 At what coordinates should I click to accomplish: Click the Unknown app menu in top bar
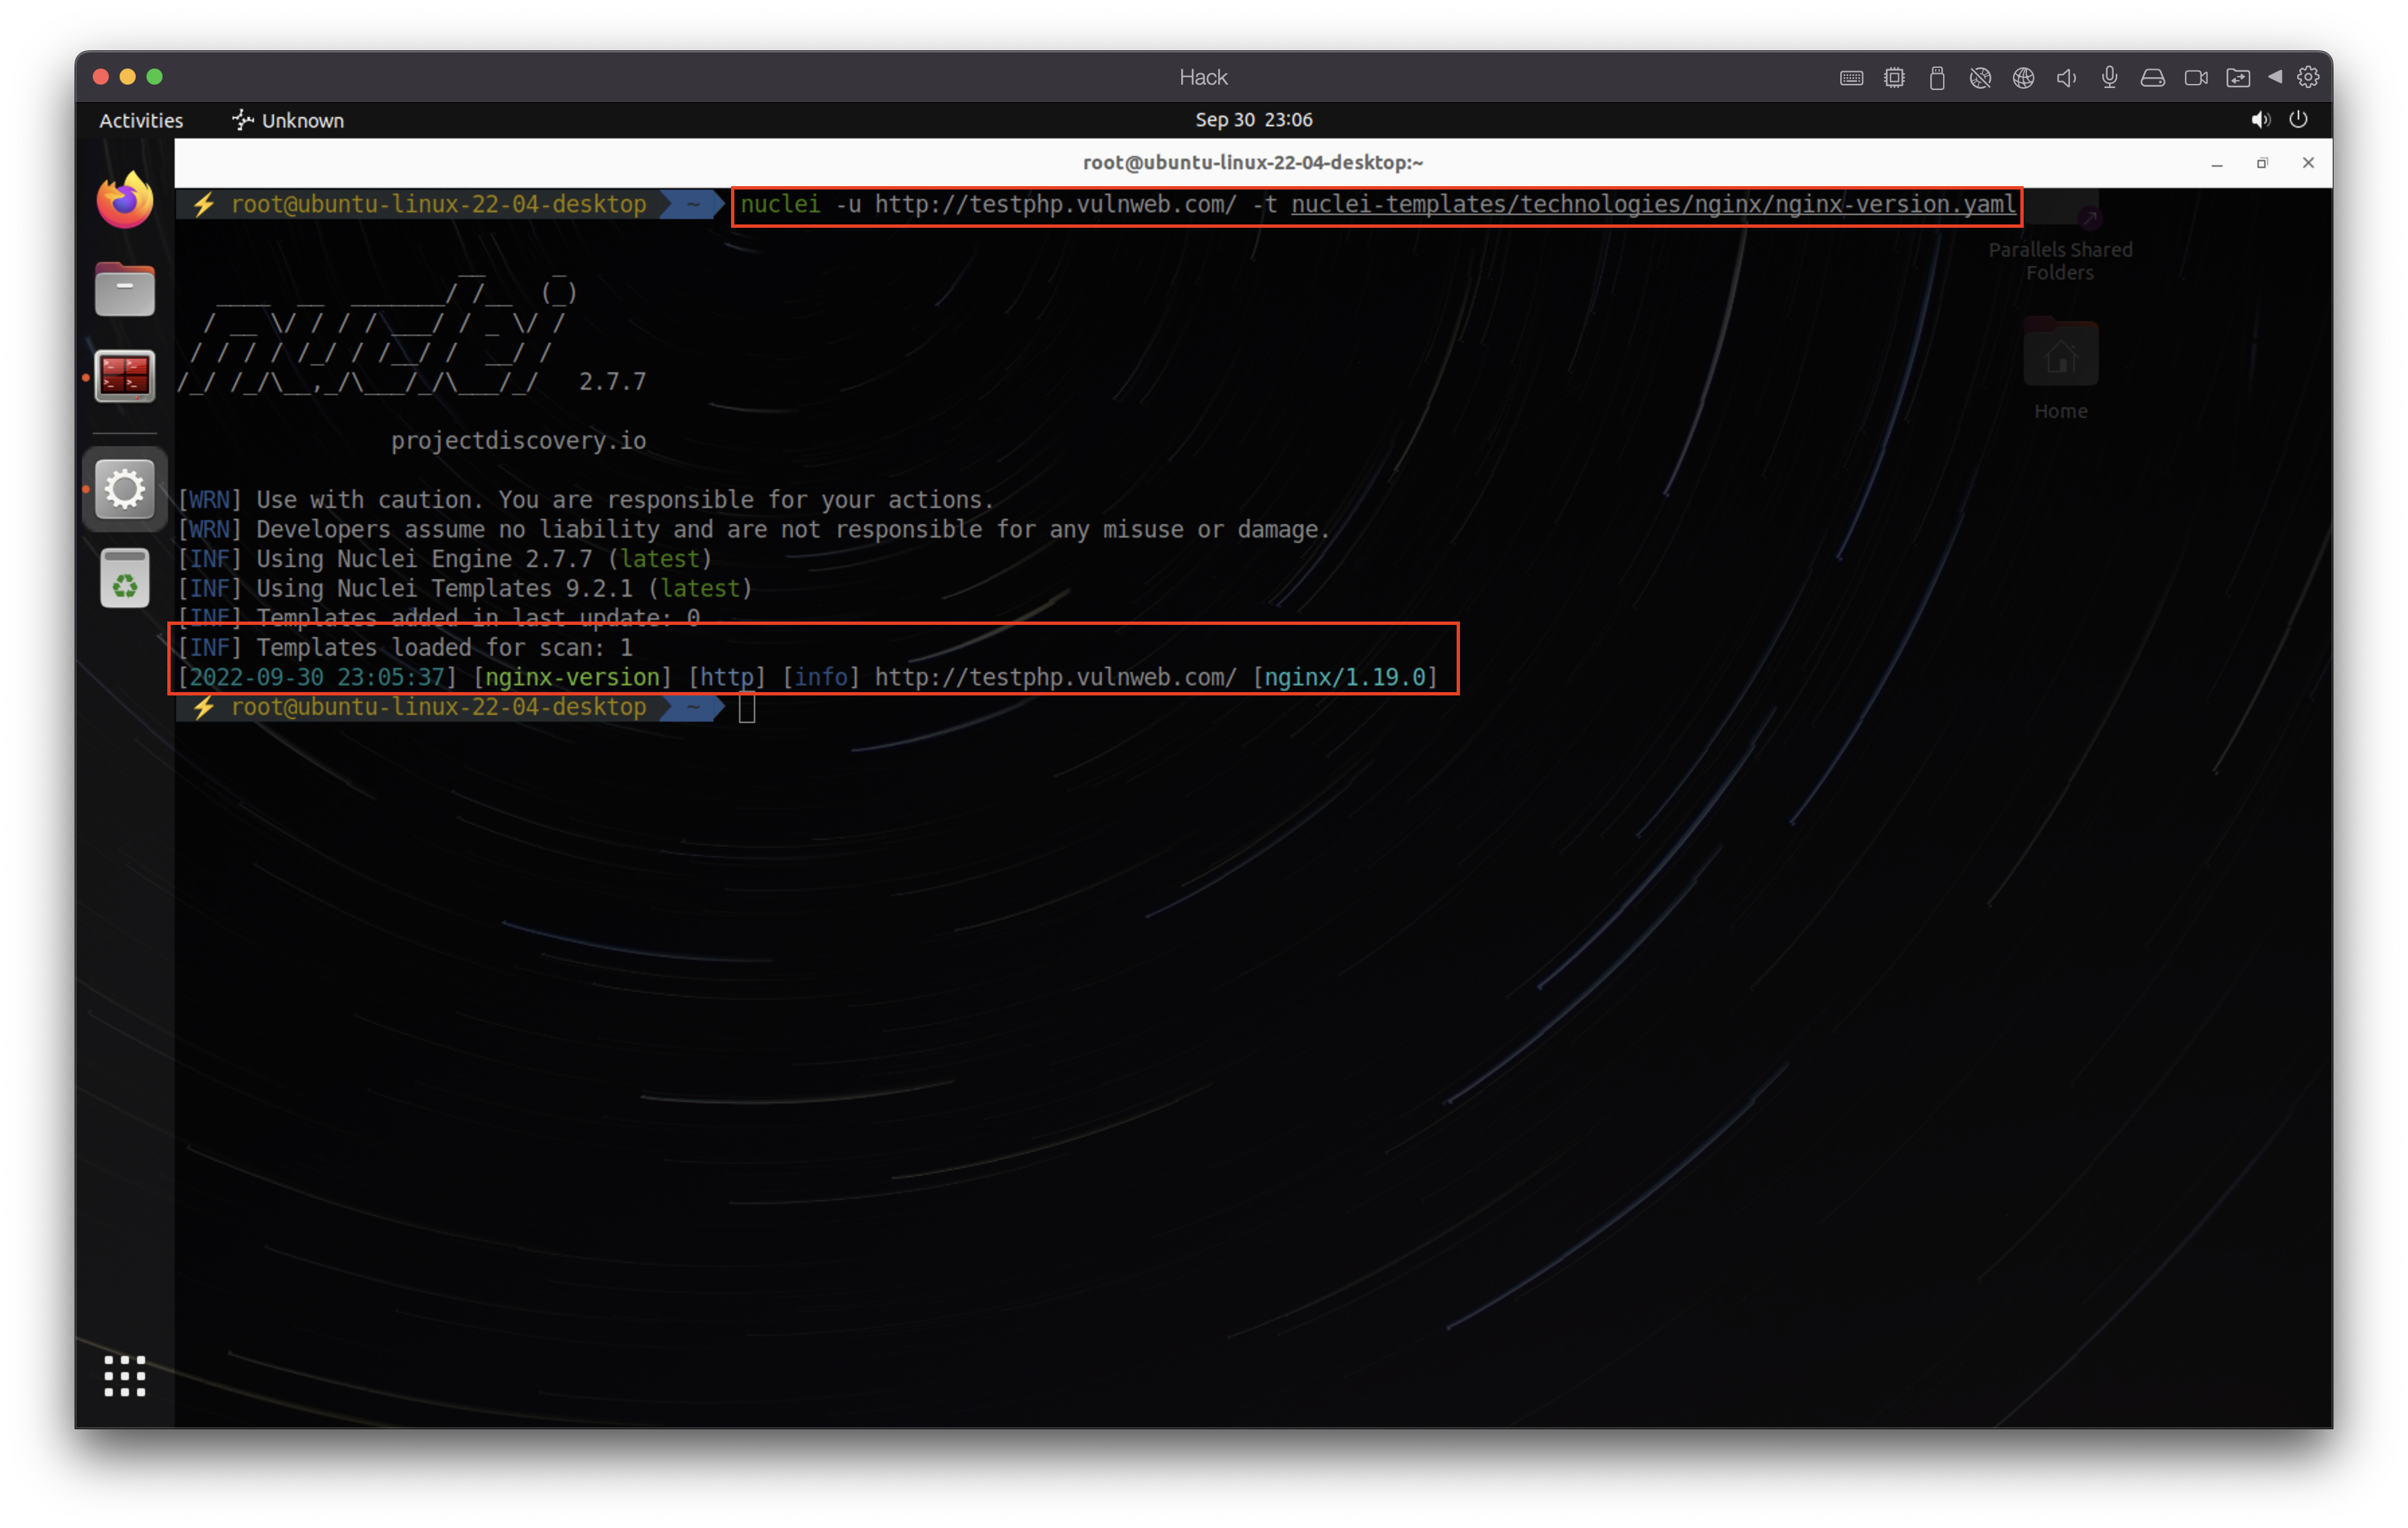click(288, 120)
